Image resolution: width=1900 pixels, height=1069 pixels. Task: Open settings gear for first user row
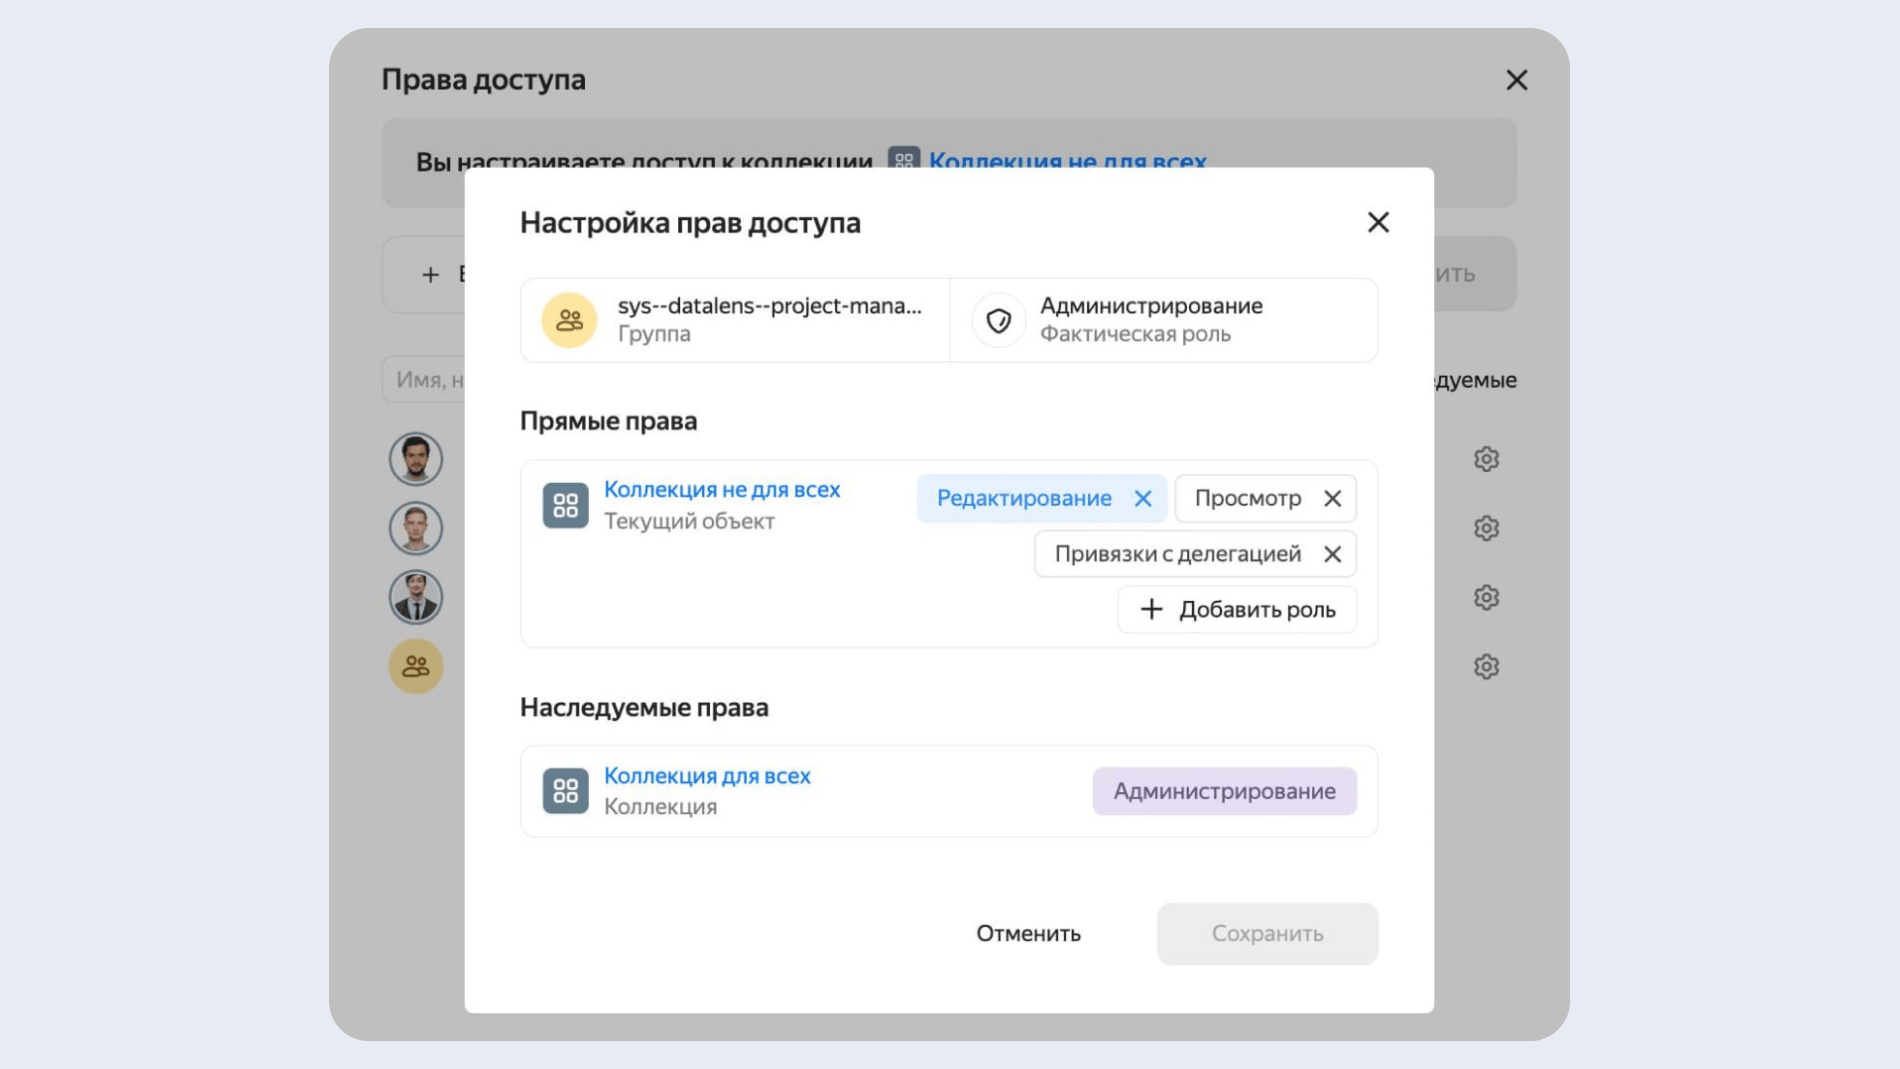click(x=1486, y=459)
